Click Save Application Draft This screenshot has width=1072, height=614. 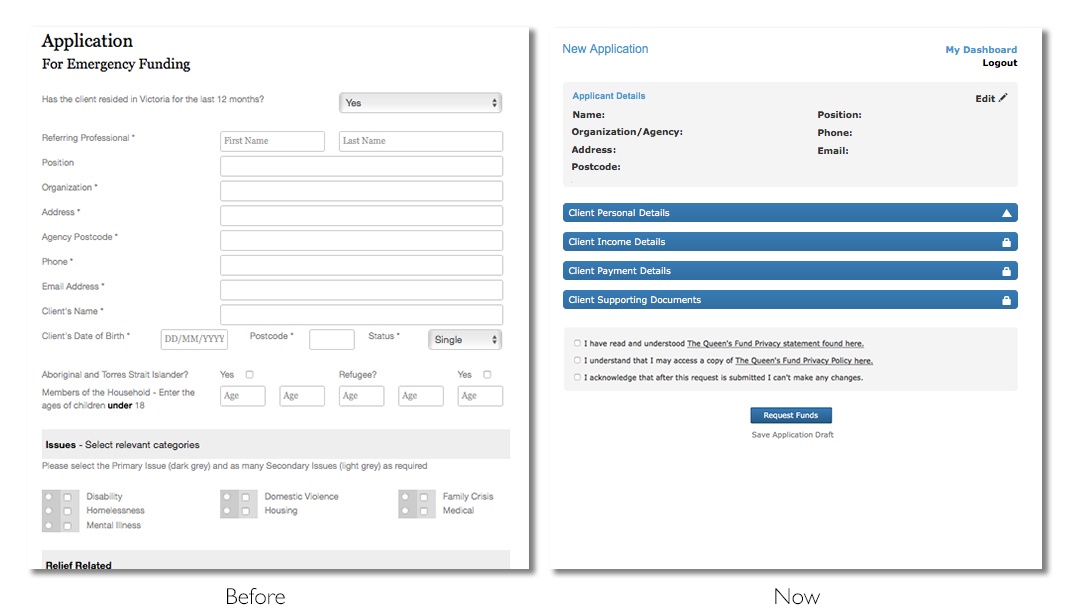(792, 435)
